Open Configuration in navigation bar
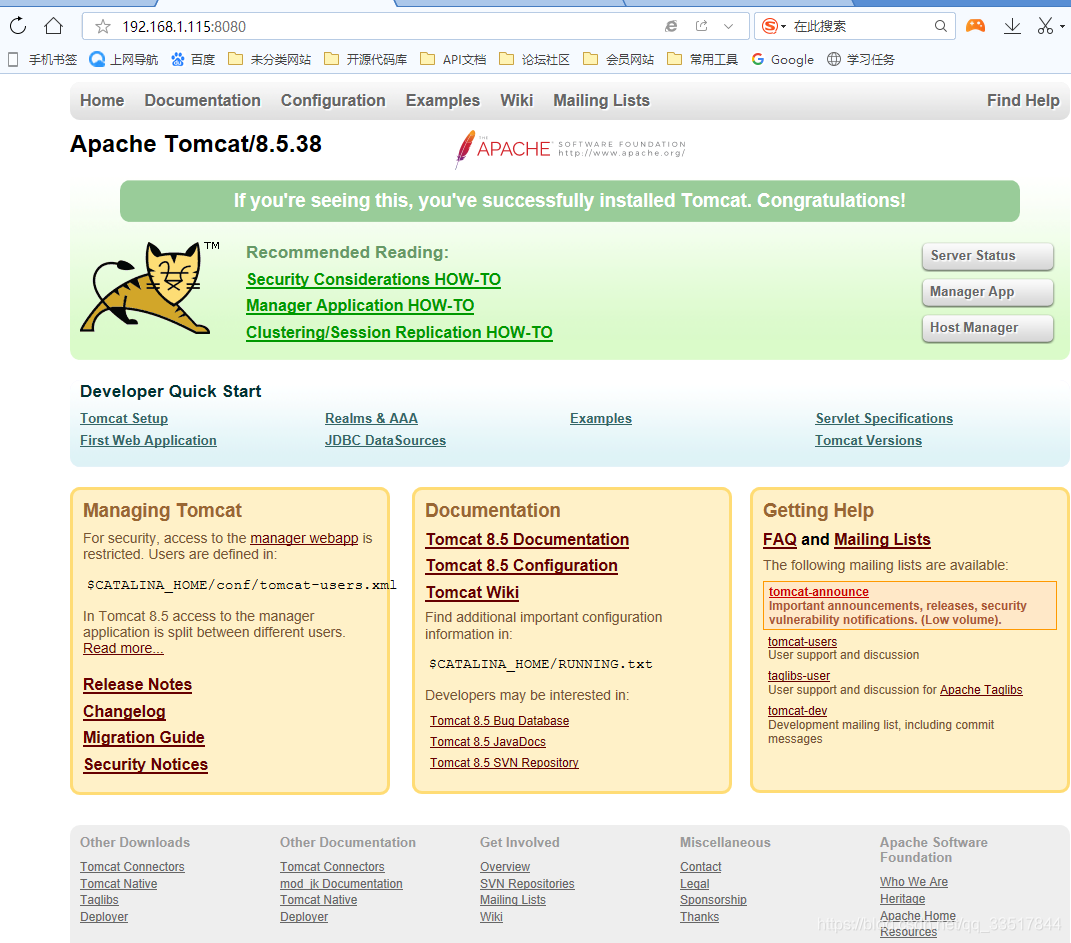 (333, 100)
